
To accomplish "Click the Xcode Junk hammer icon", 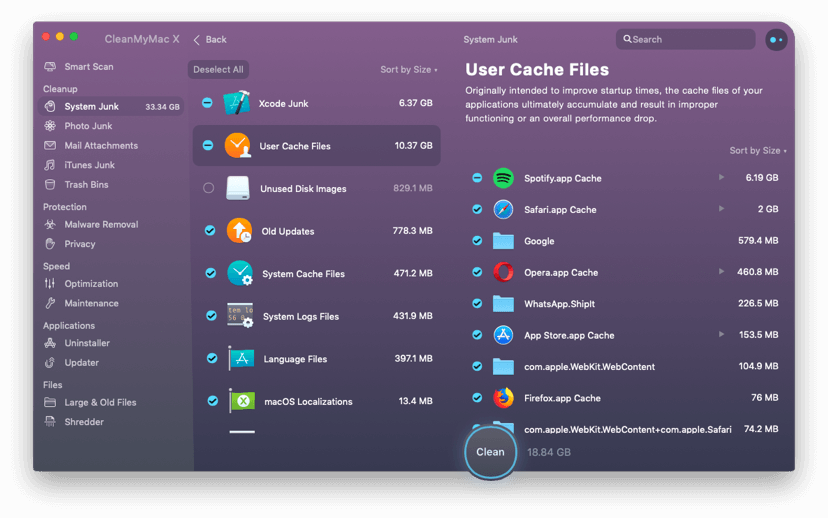I will 237,103.
